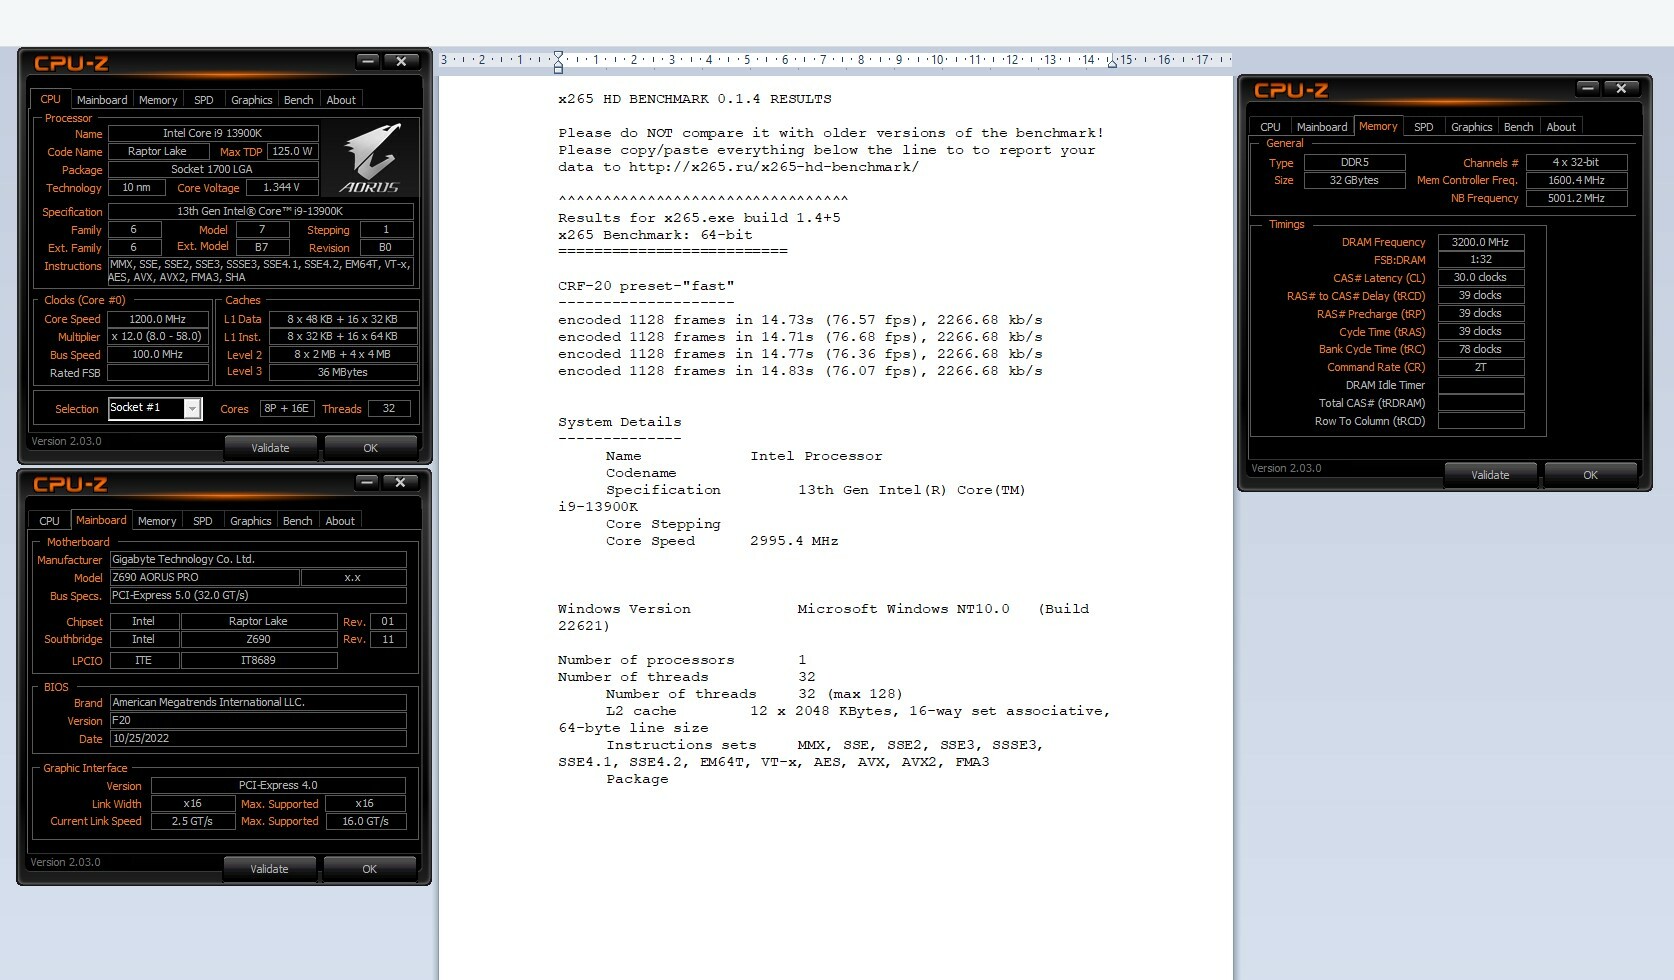Click the NB Frequency 5001.2 MHz value
1674x980 pixels.
pyautogui.click(x=1576, y=198)
